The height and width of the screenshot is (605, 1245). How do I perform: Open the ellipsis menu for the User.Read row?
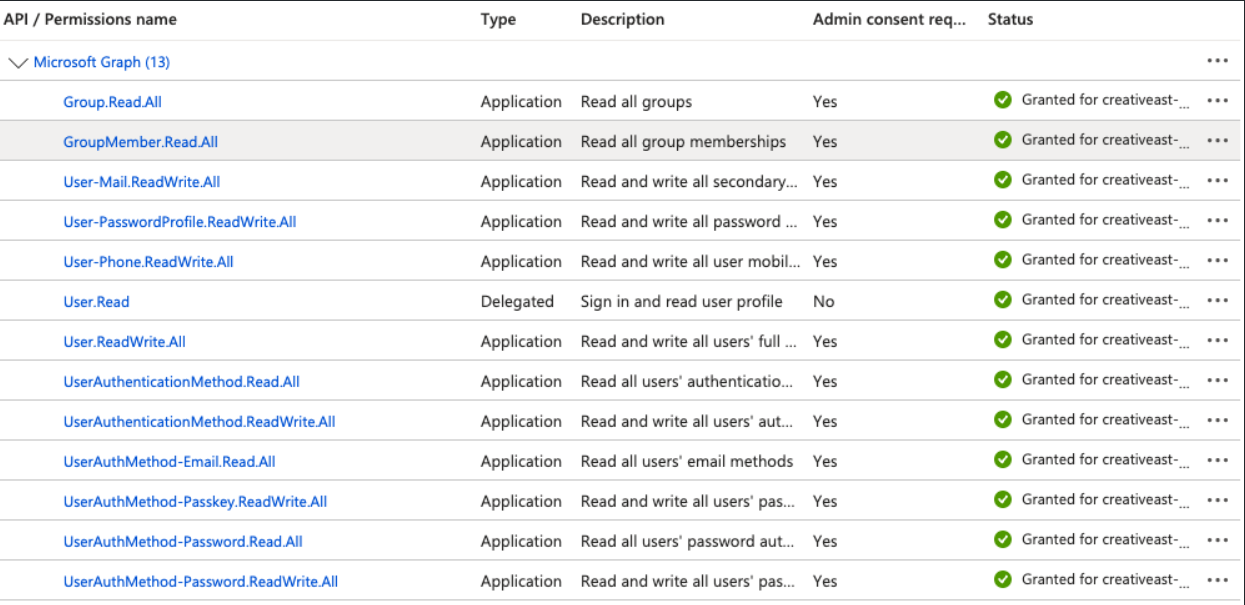point(1216,301)
